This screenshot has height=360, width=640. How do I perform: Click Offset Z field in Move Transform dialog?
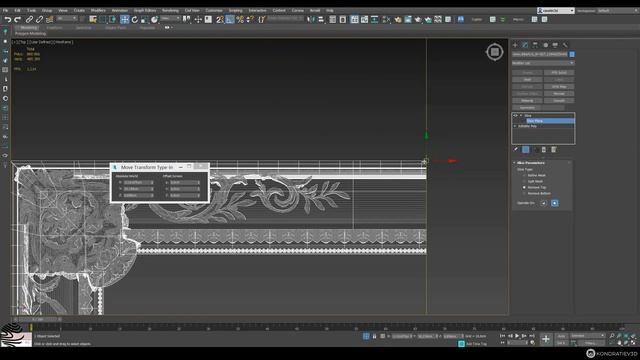coord(184,196)
